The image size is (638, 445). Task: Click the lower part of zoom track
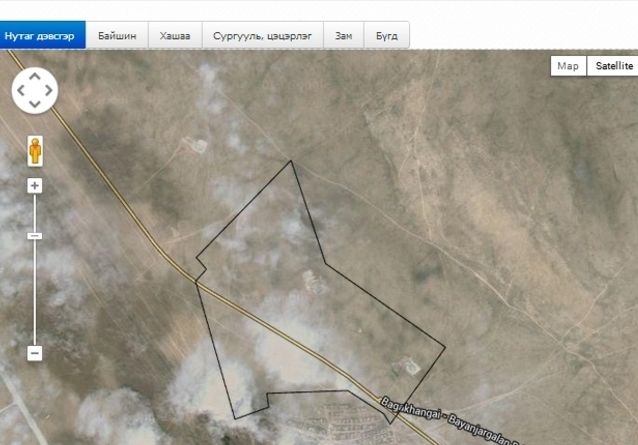[x=35, y=310]
